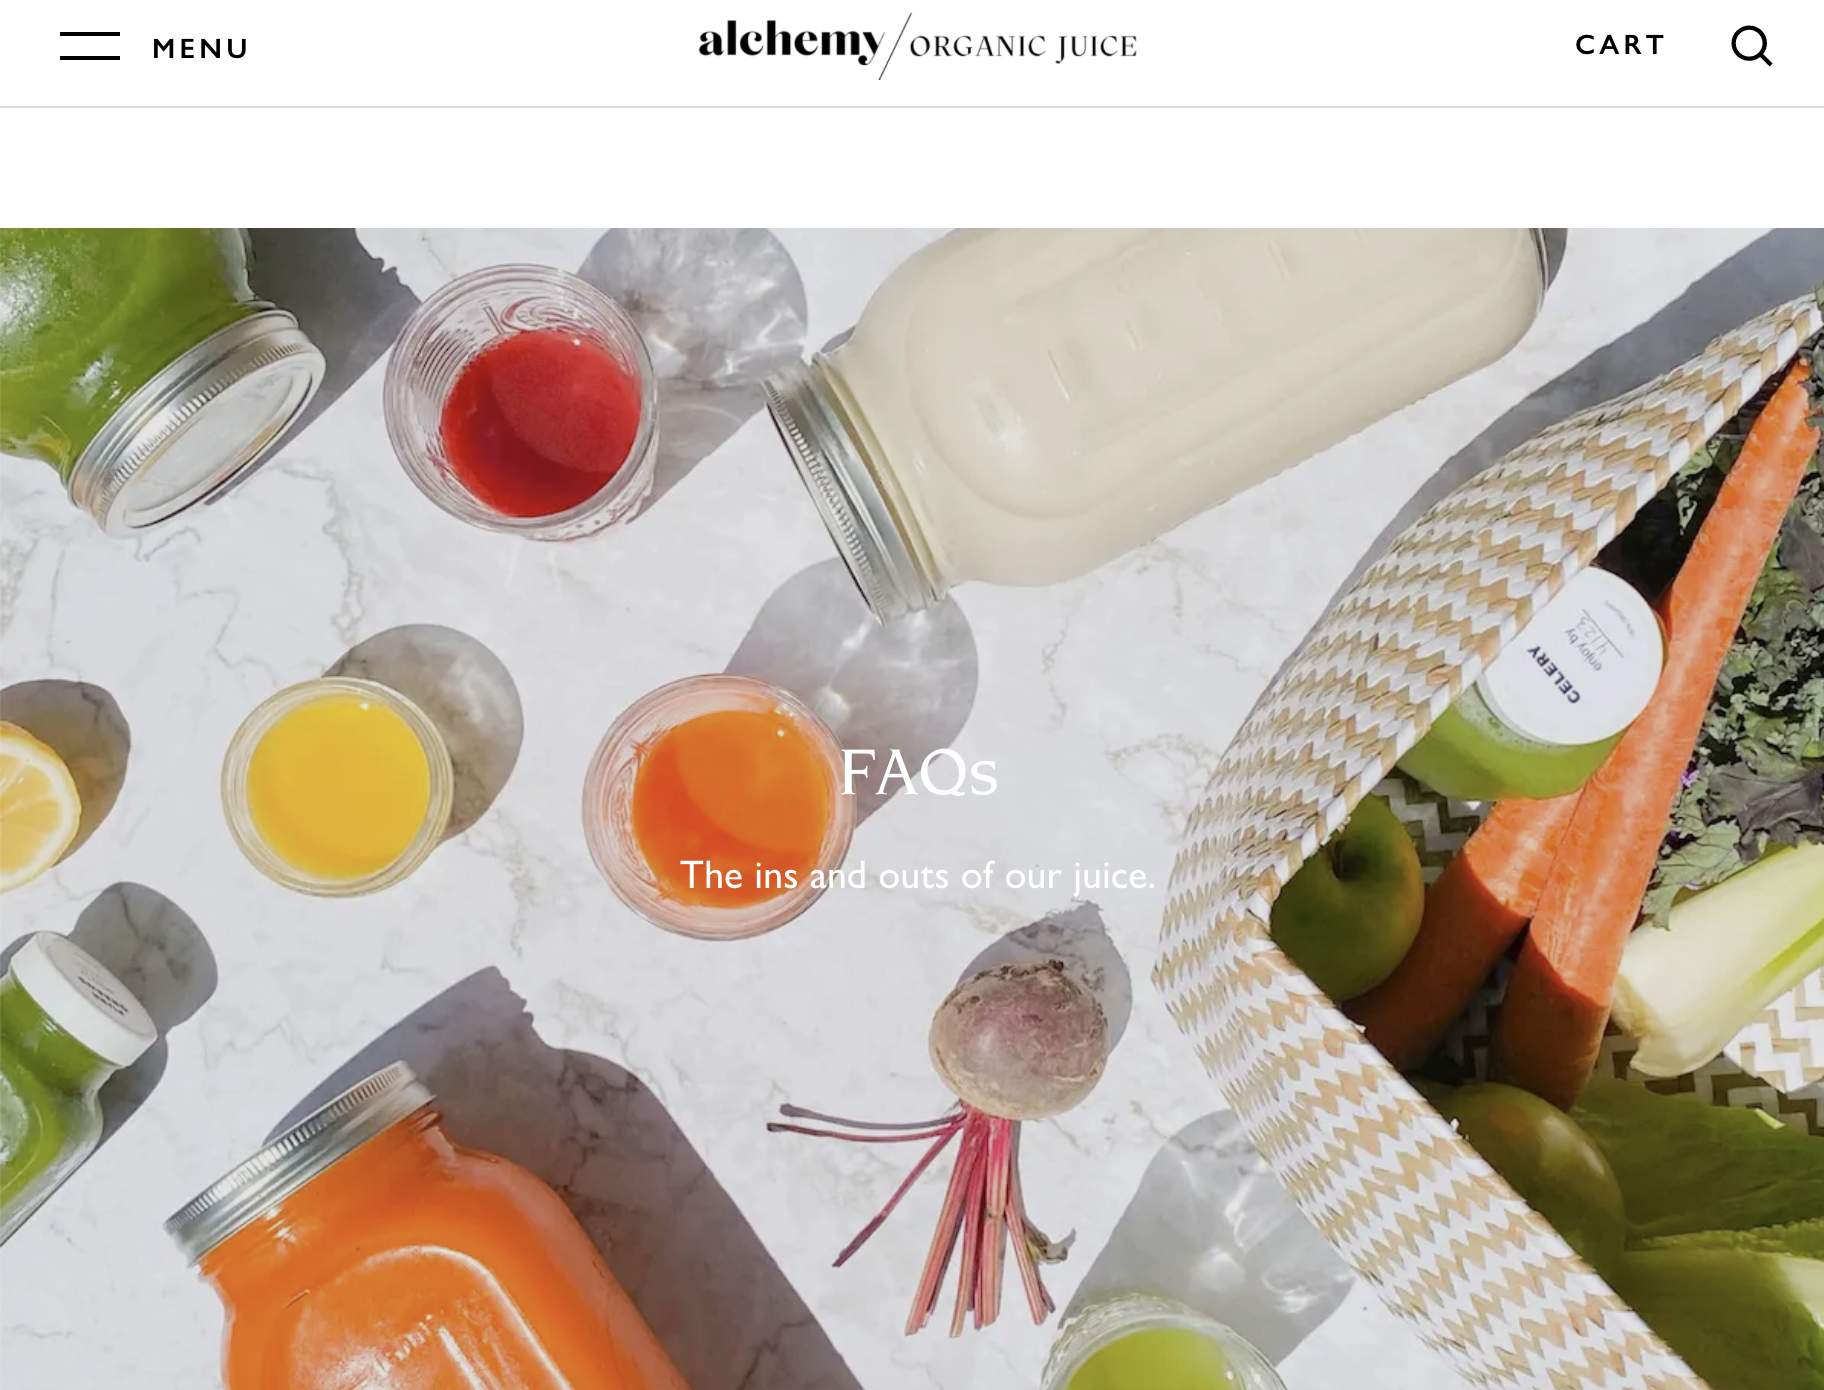
Task: Click the 'The ins and outs of our juice' subtitle
Action: click(x=917, y=875)
